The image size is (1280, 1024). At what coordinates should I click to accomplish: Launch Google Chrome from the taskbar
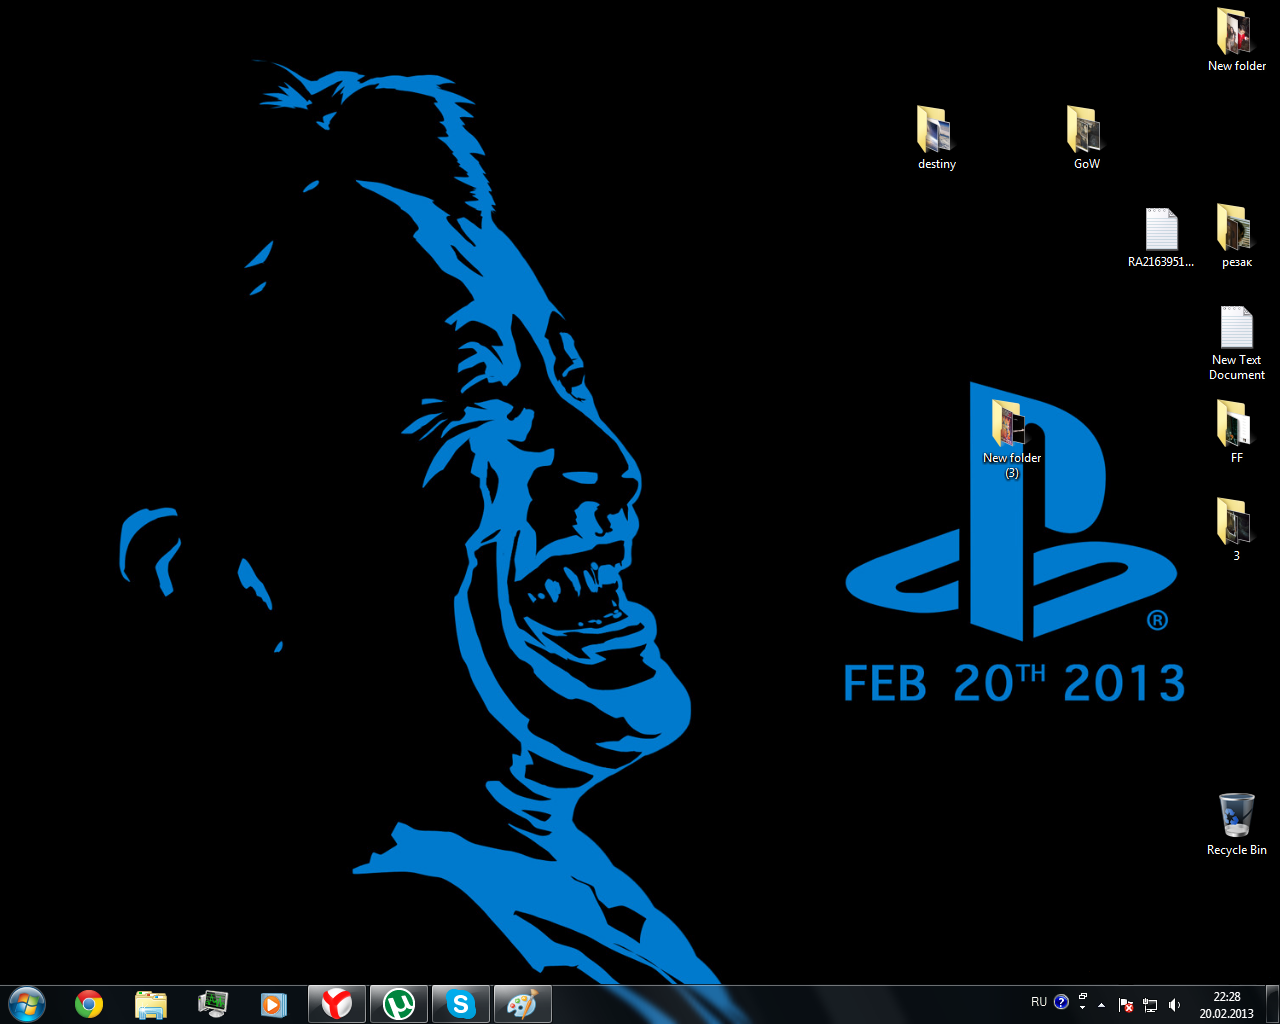[87, 1003]
